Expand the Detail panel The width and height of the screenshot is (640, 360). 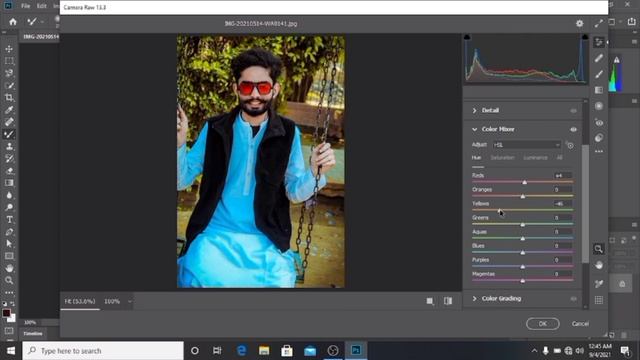(x=474, y=111)
